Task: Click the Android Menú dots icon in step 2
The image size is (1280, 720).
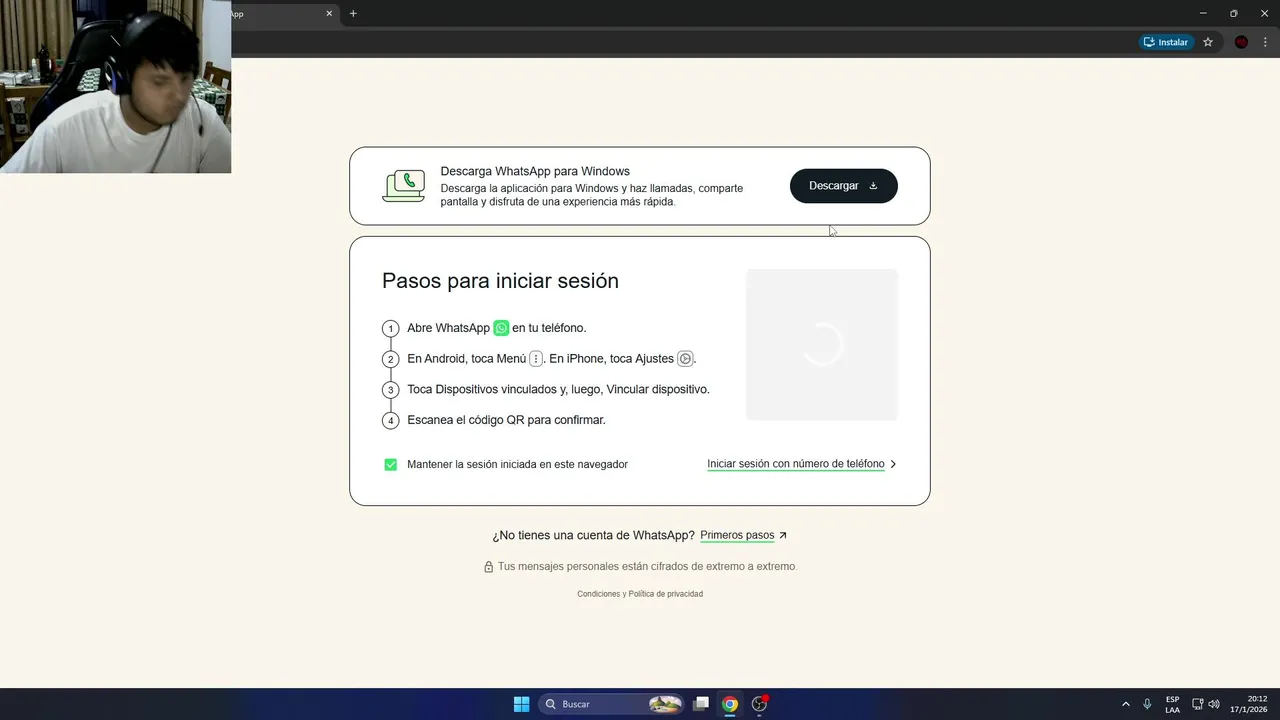Action: (x=536, y=359)
